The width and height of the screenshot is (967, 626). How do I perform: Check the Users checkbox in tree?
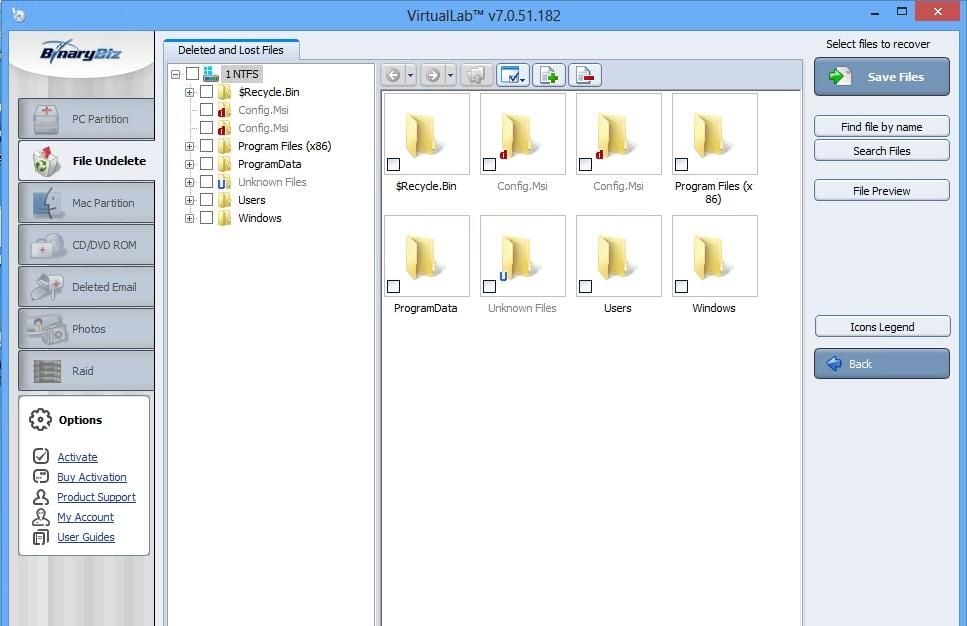(207, 200)
